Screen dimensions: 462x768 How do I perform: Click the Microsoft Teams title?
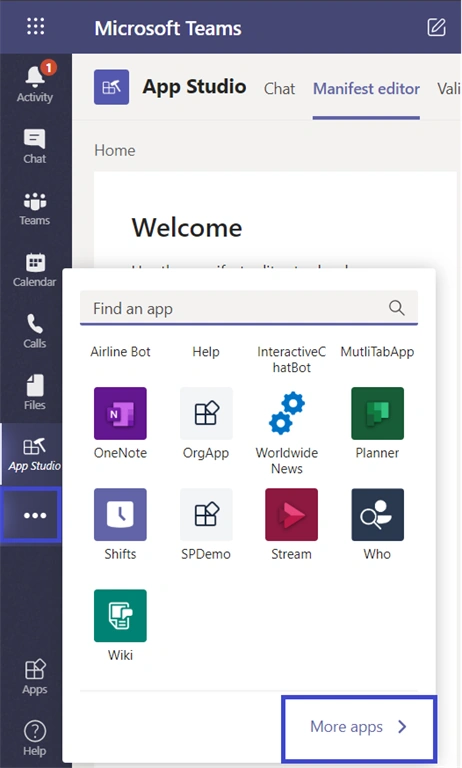tap(168, 28)
